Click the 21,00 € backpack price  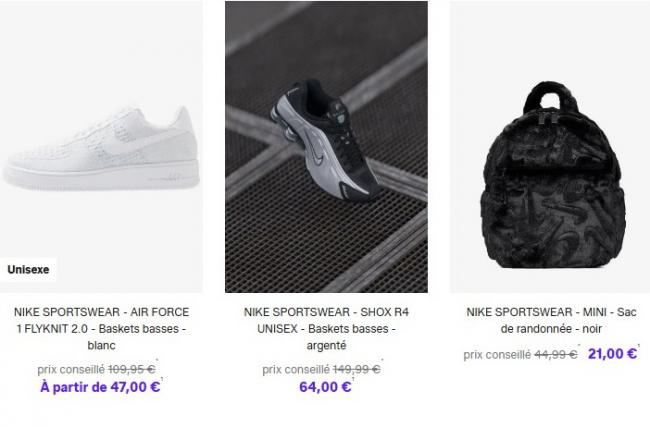click(x=612, y=354)
